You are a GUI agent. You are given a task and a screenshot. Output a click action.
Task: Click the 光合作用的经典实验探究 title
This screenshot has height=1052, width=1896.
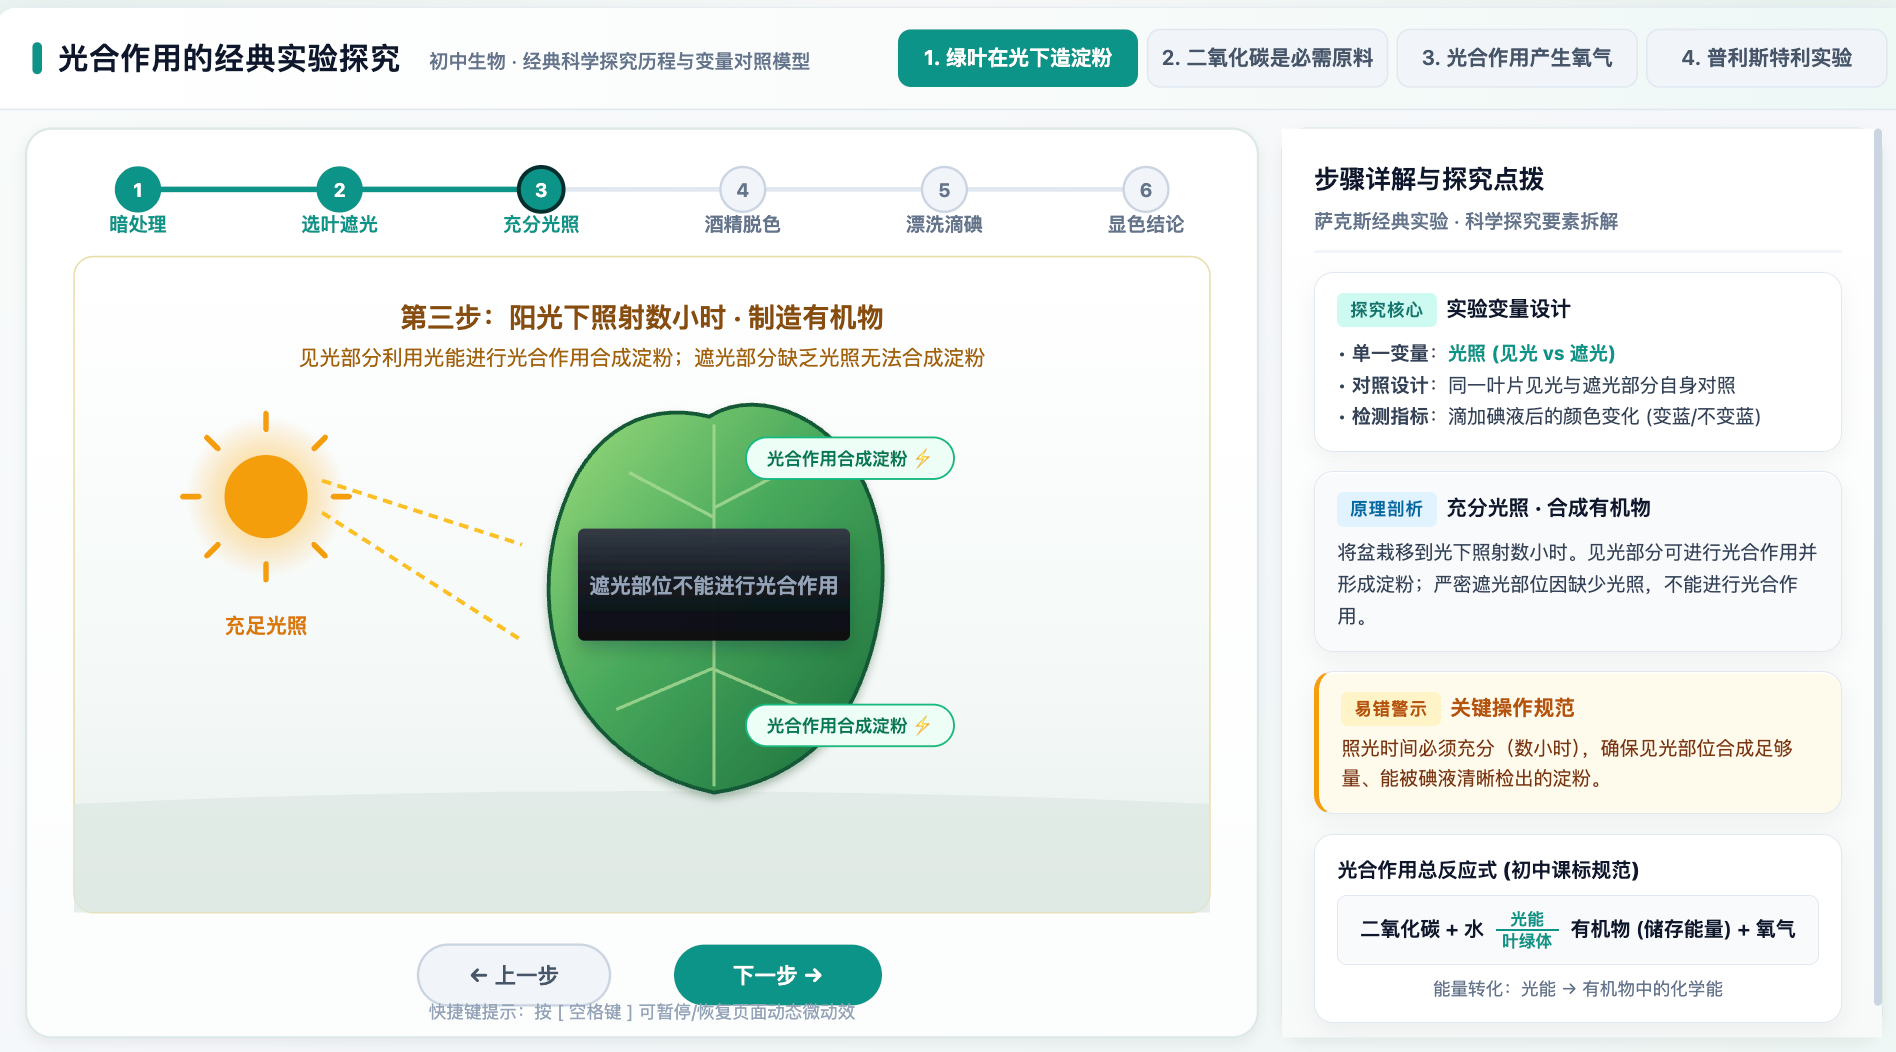(x=229, y=58)
